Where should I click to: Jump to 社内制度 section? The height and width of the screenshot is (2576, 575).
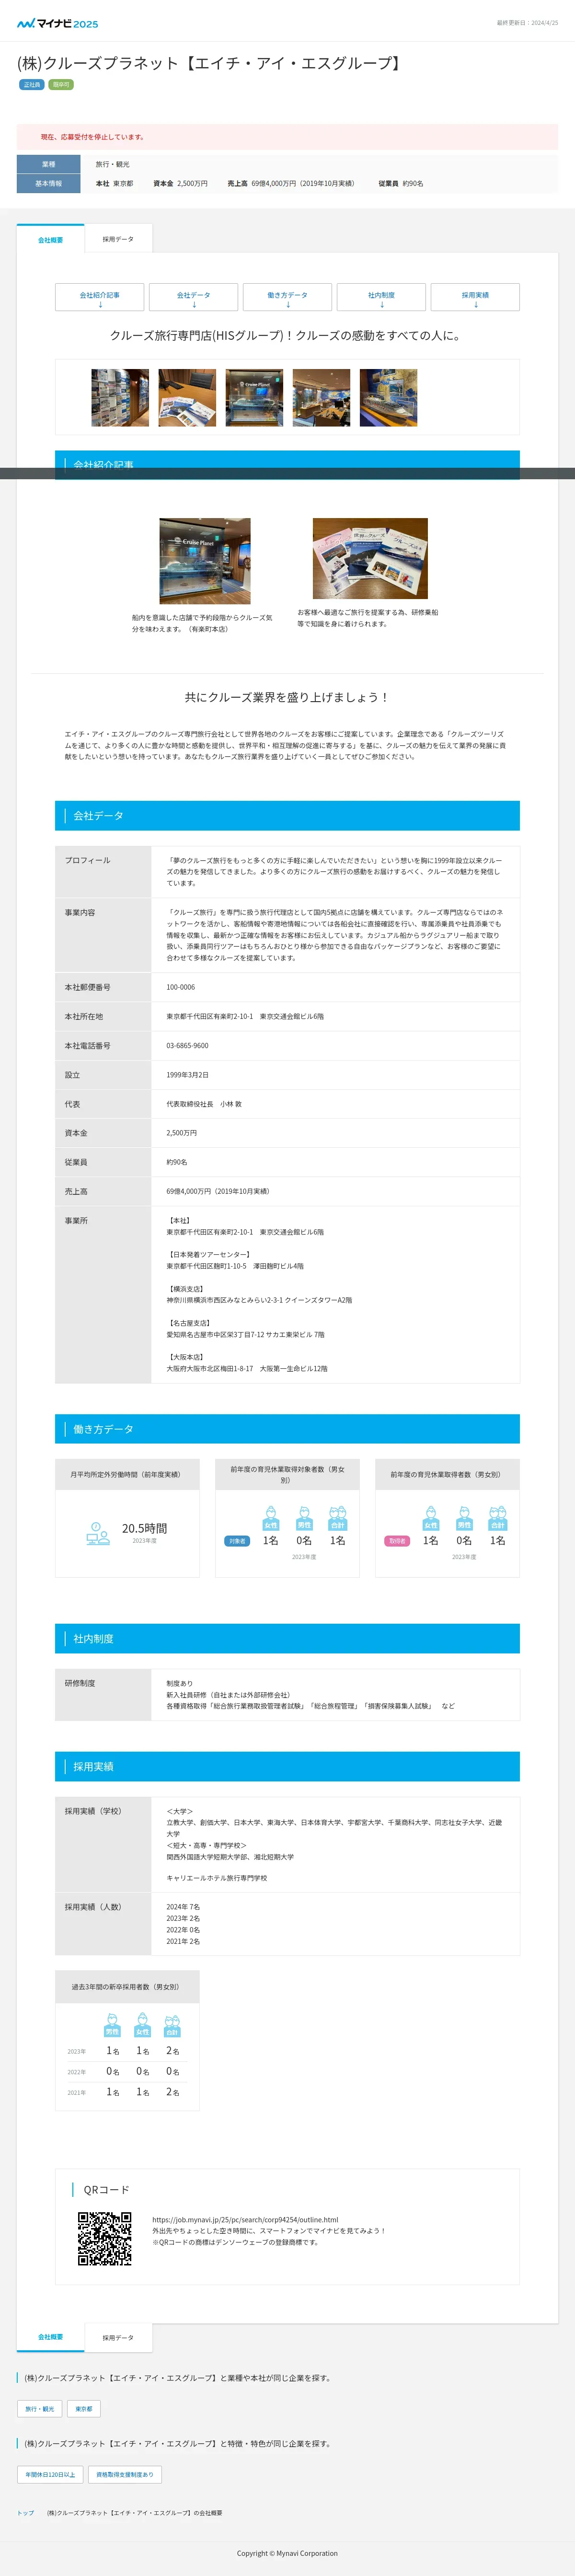coord(381,298)
